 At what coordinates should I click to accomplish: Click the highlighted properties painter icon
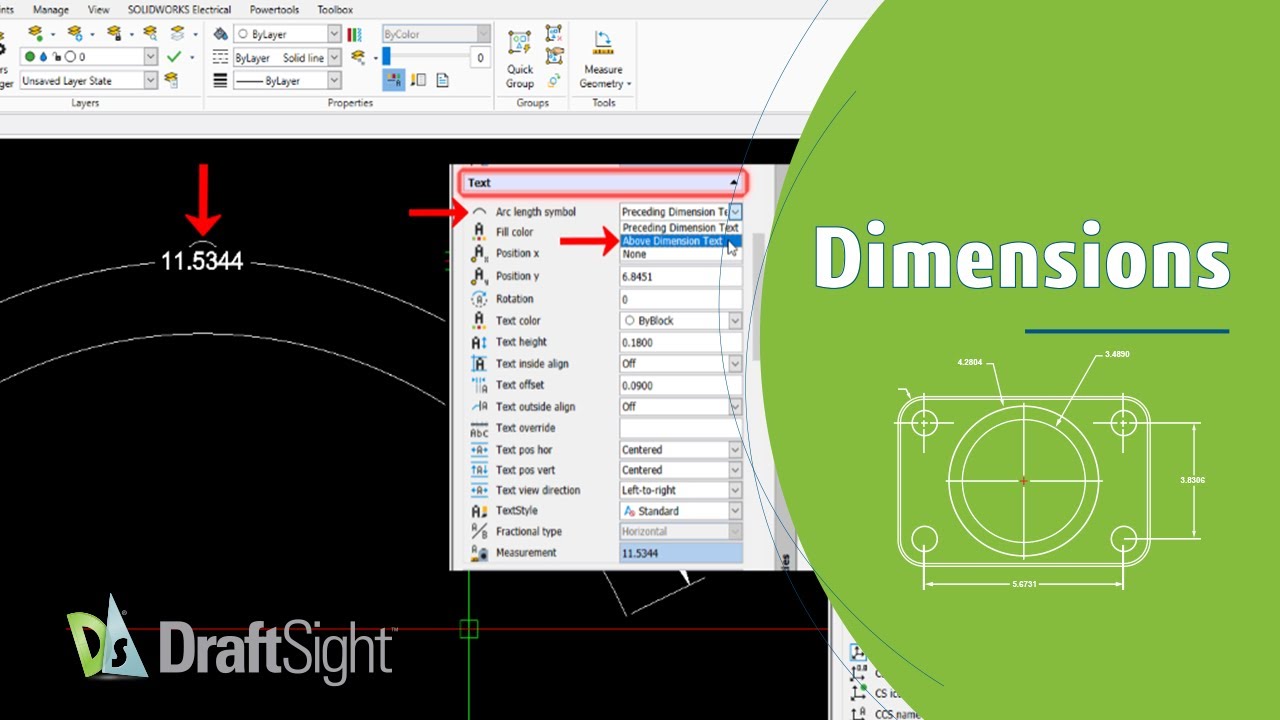pyautogui.click(x=394, y=81)
